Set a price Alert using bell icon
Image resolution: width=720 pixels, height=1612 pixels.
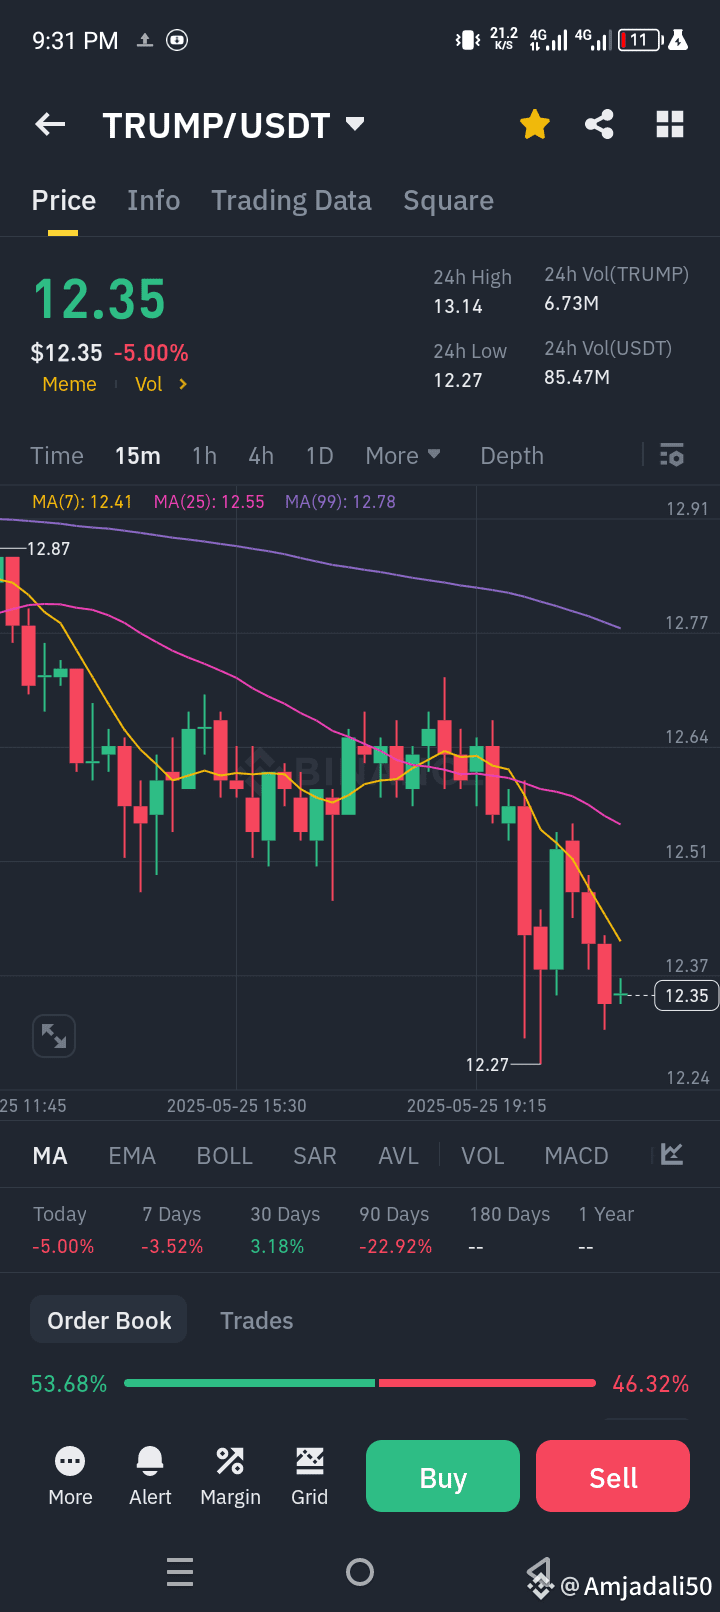pyautogui.click(x=150, y=1476)
